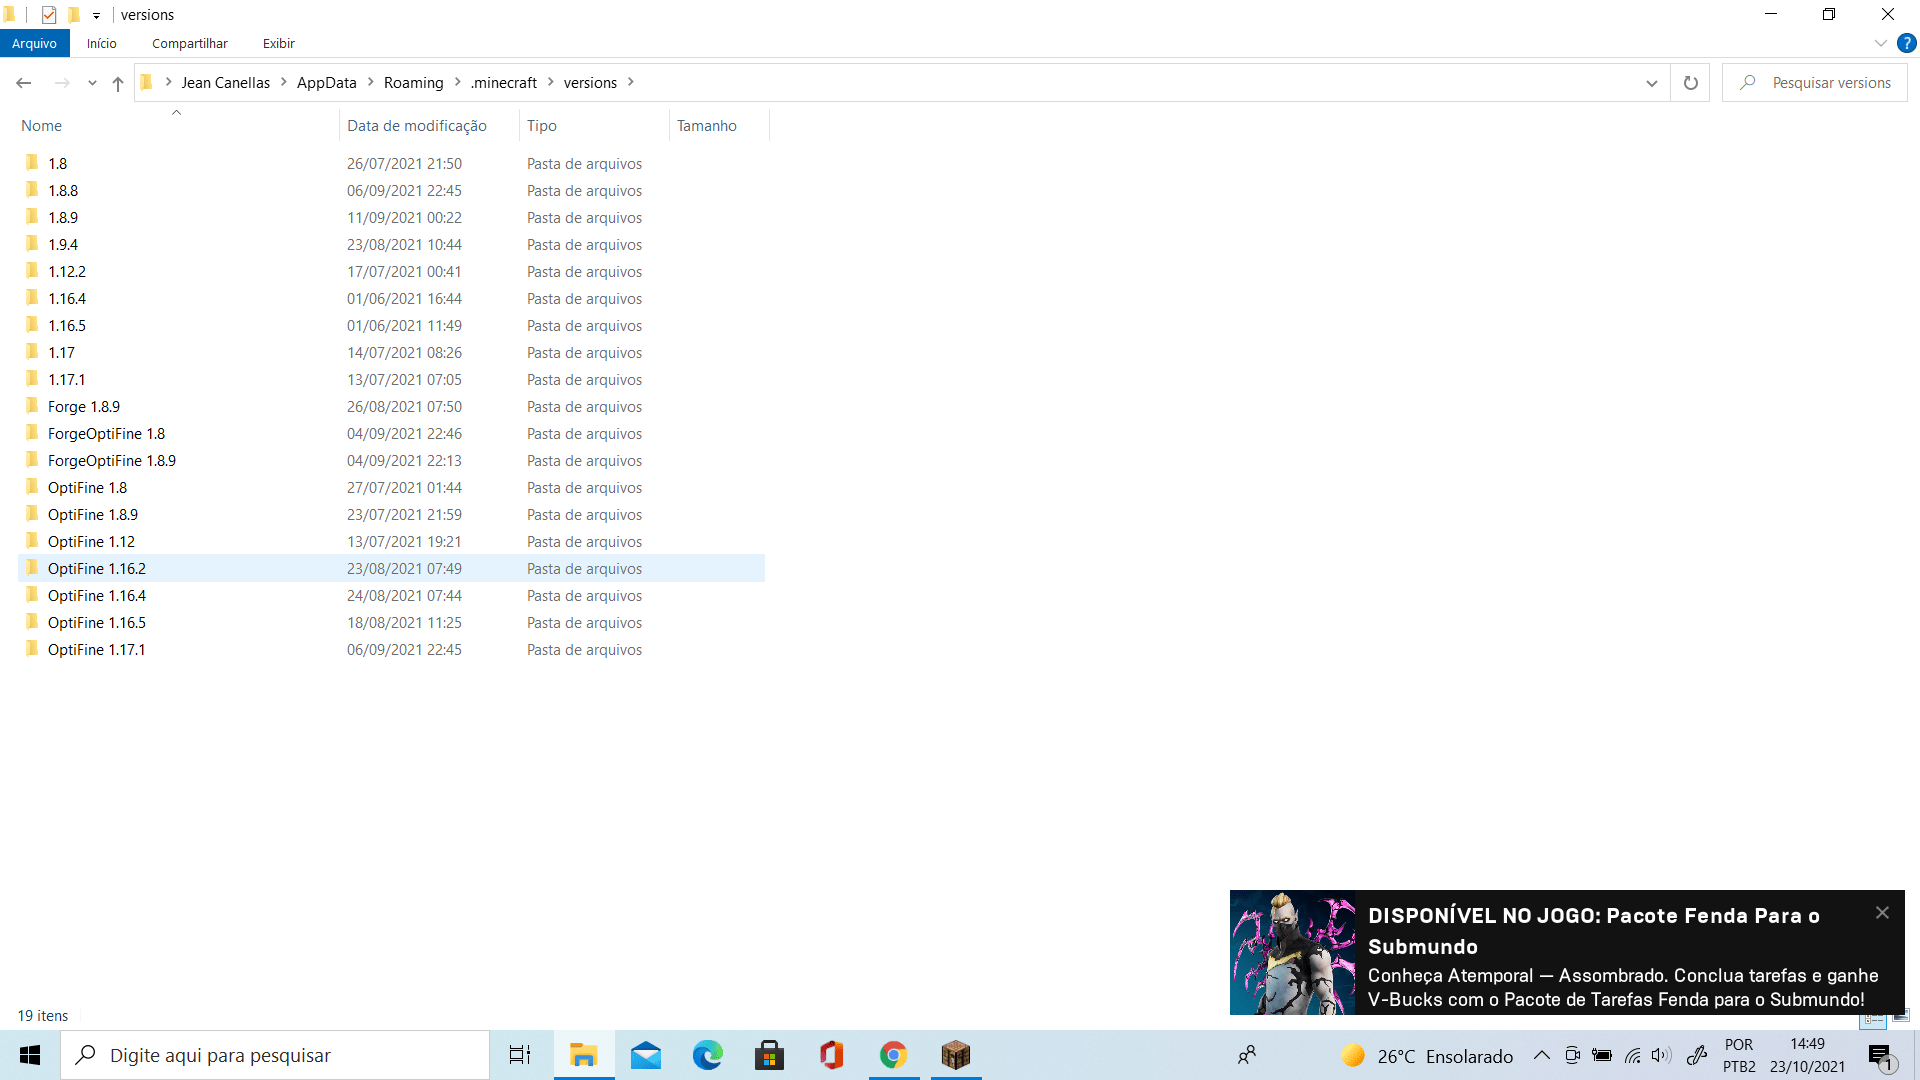The width and height of the screenshot is (1920, 1080).
Task: Open the notification center icon
Action: (1881, 1056)
